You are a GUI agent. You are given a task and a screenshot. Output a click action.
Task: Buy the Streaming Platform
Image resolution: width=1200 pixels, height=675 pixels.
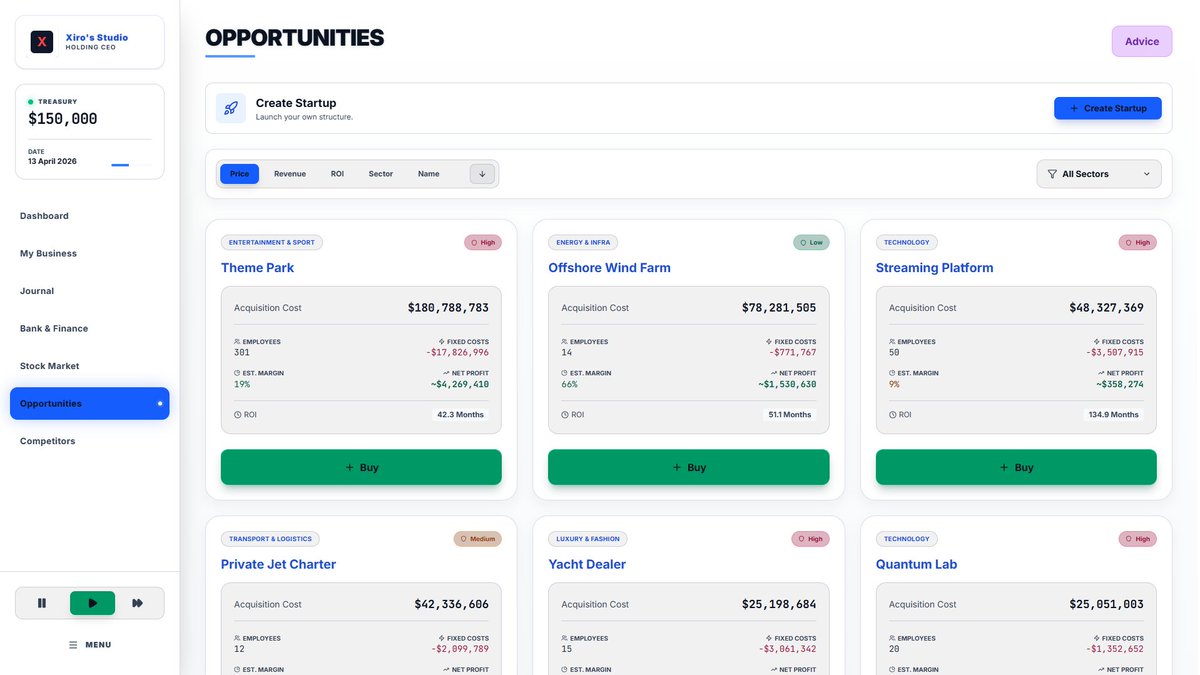tap(1016, 467)
